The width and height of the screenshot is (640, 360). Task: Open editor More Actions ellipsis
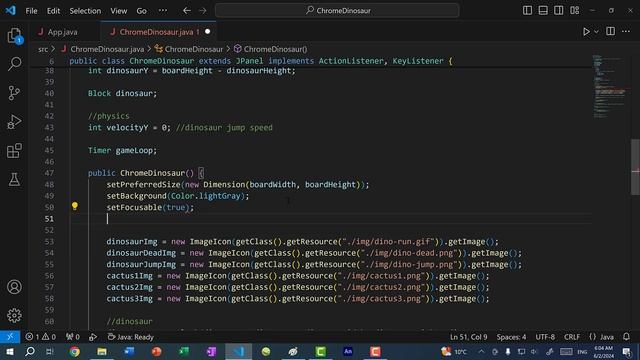(626, 31)
